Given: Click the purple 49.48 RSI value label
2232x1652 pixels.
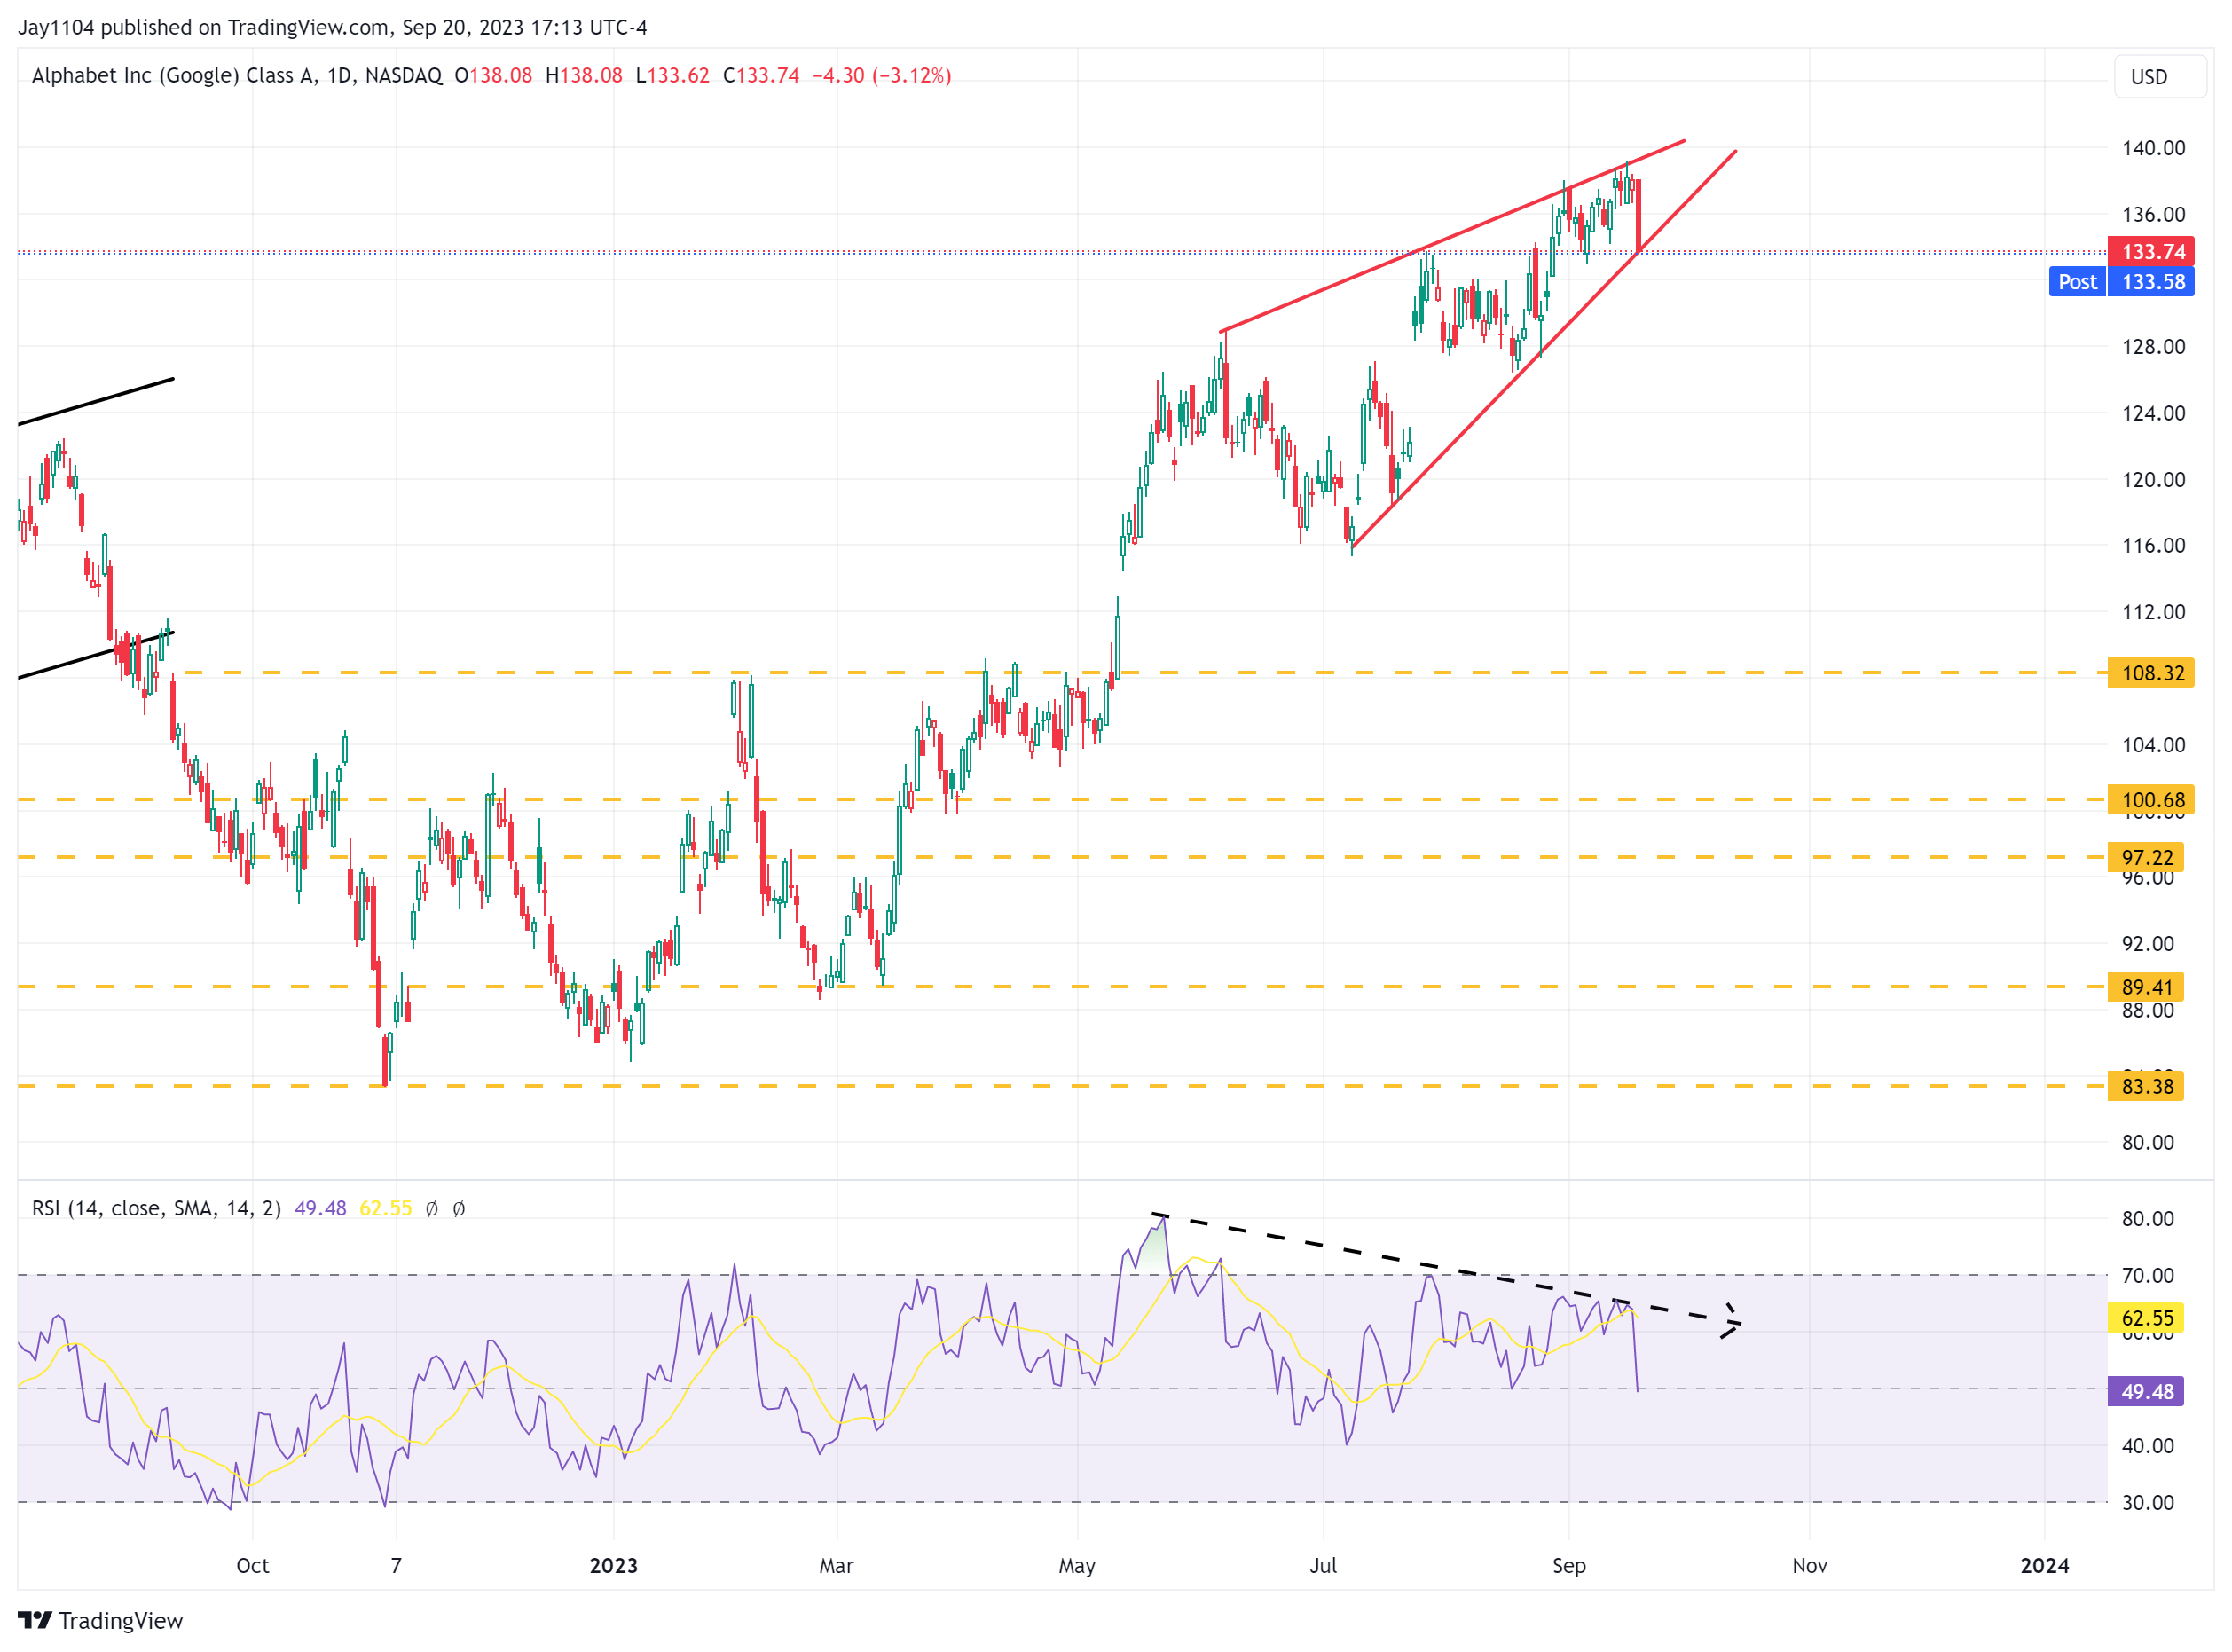Looking at the screenshot, I should click(x=2145, y=1391).
